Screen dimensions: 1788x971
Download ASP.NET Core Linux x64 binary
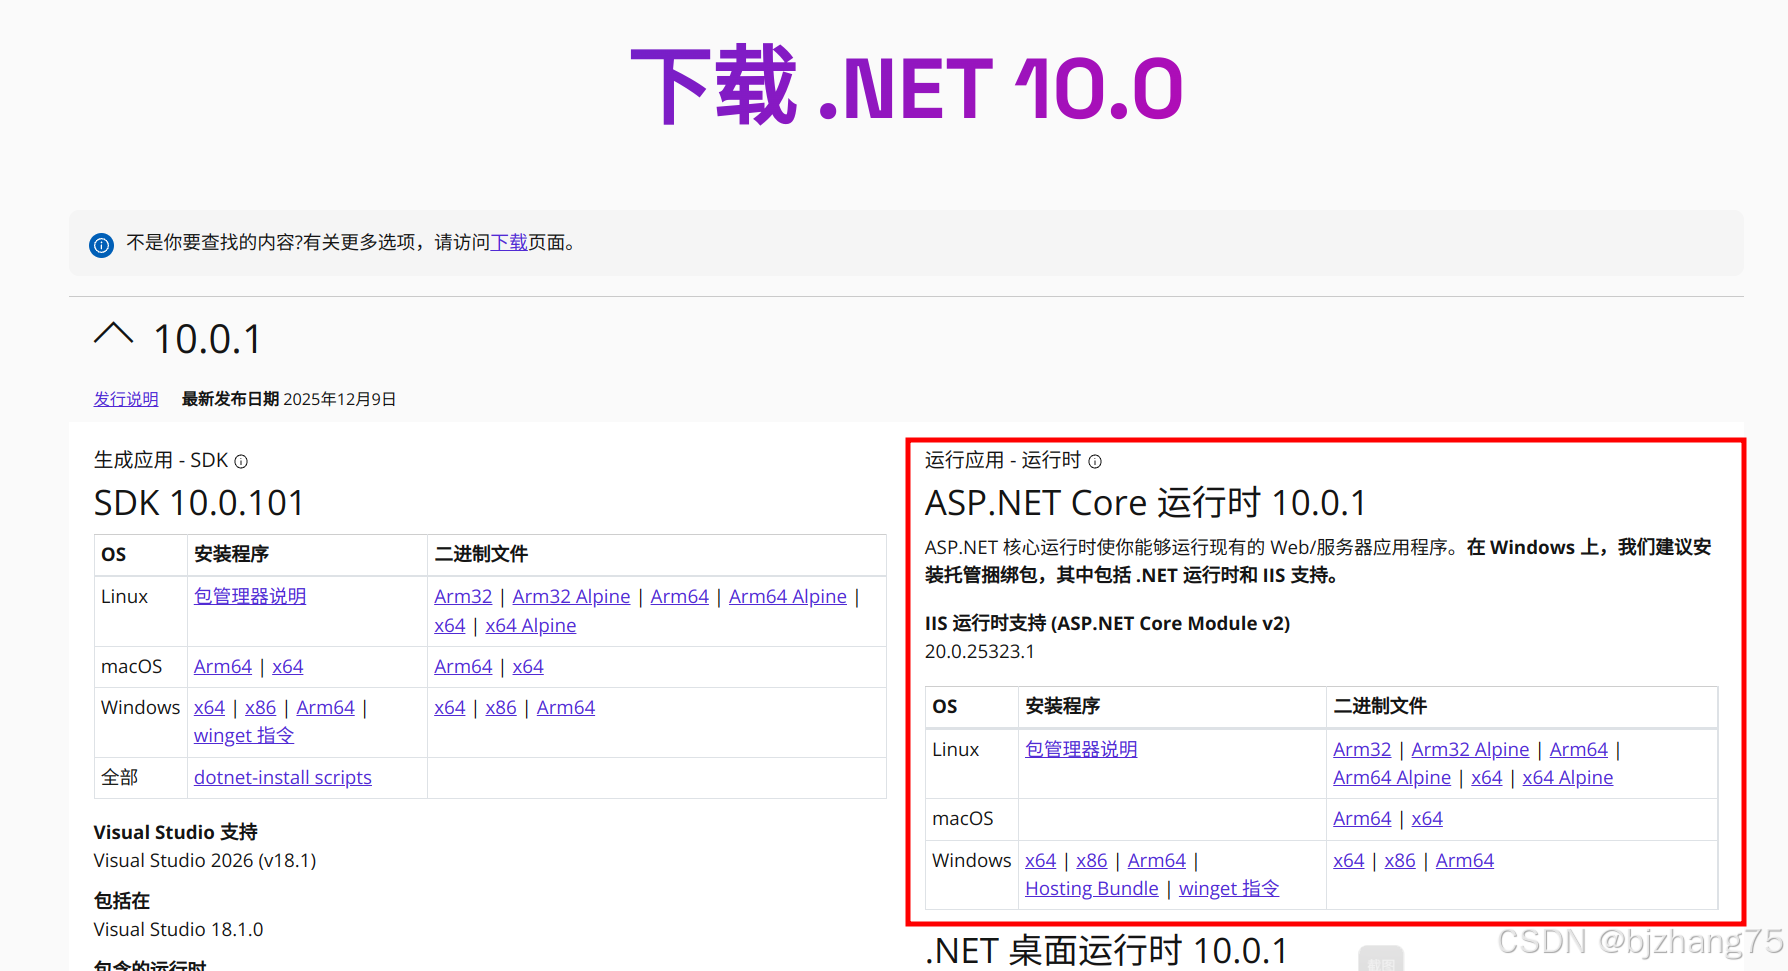pyautogui.click(x=1487, y=777)
